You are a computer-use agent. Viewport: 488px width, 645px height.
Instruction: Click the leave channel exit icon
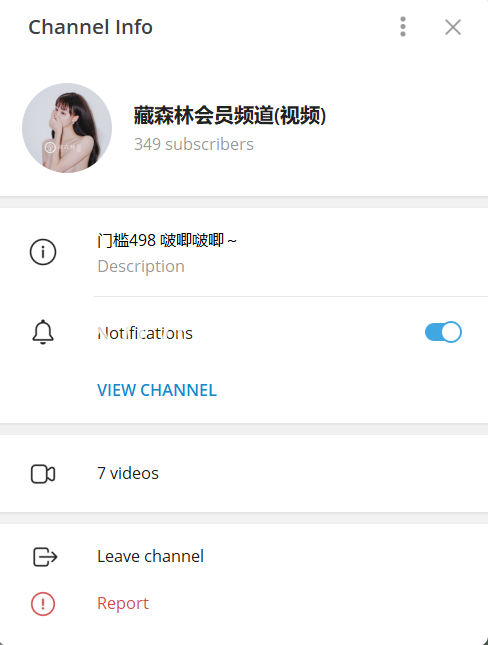tap(44, 557)
